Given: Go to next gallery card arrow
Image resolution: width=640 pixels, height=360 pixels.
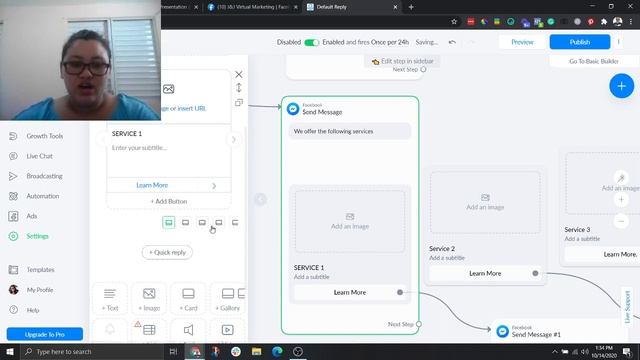Looking at the screenshot, I should (x=233, y=140).
